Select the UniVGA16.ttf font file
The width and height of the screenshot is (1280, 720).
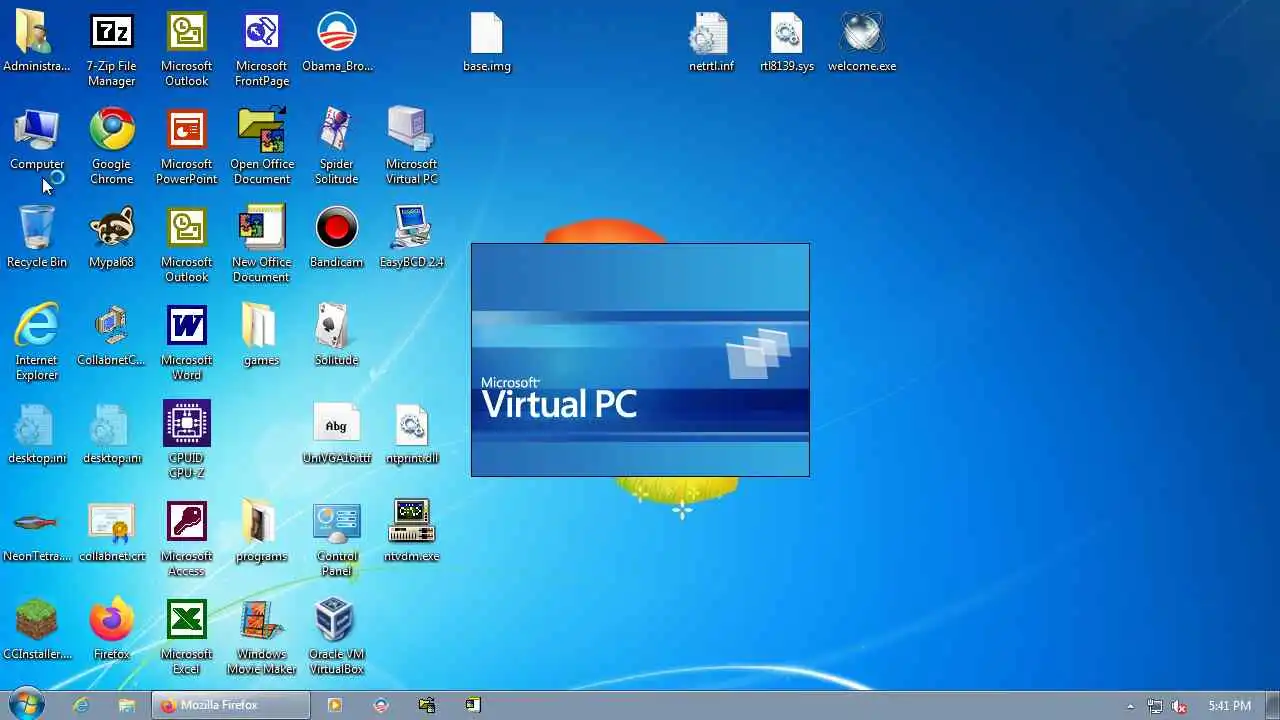pyautogui.click(x=336, y=434)
